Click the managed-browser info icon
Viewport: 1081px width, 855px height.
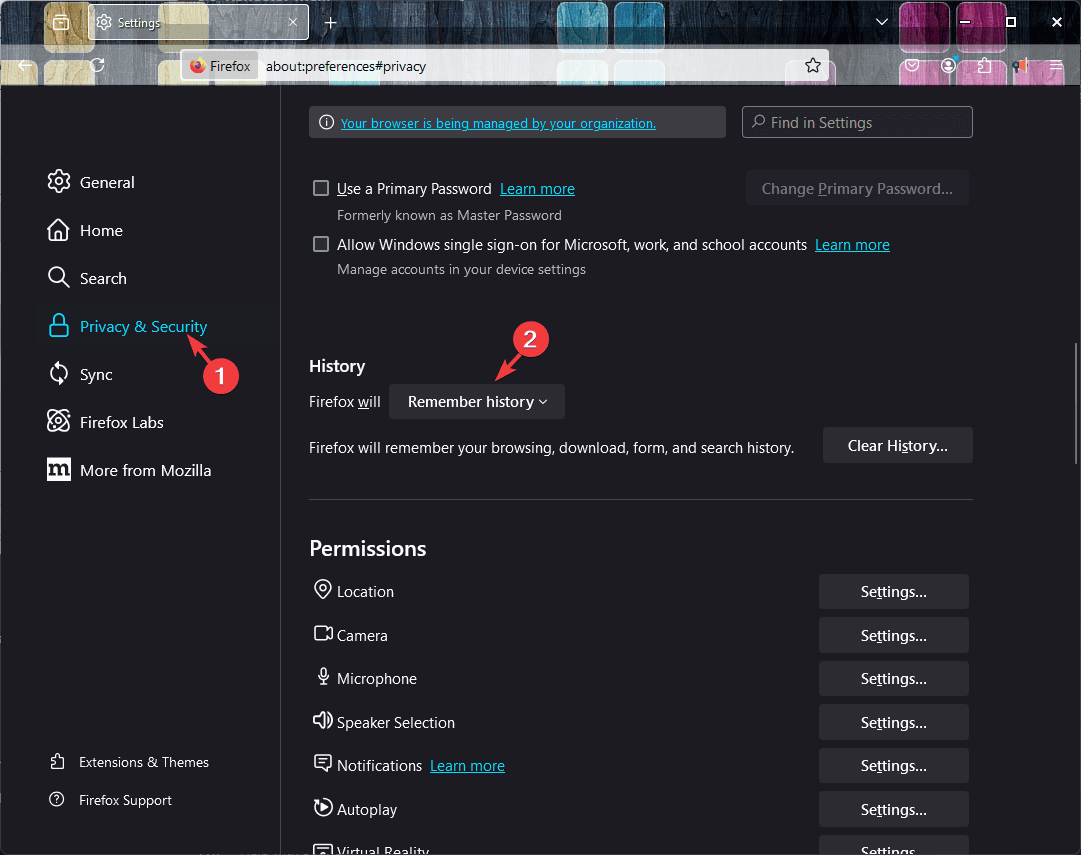pos(326,123)
